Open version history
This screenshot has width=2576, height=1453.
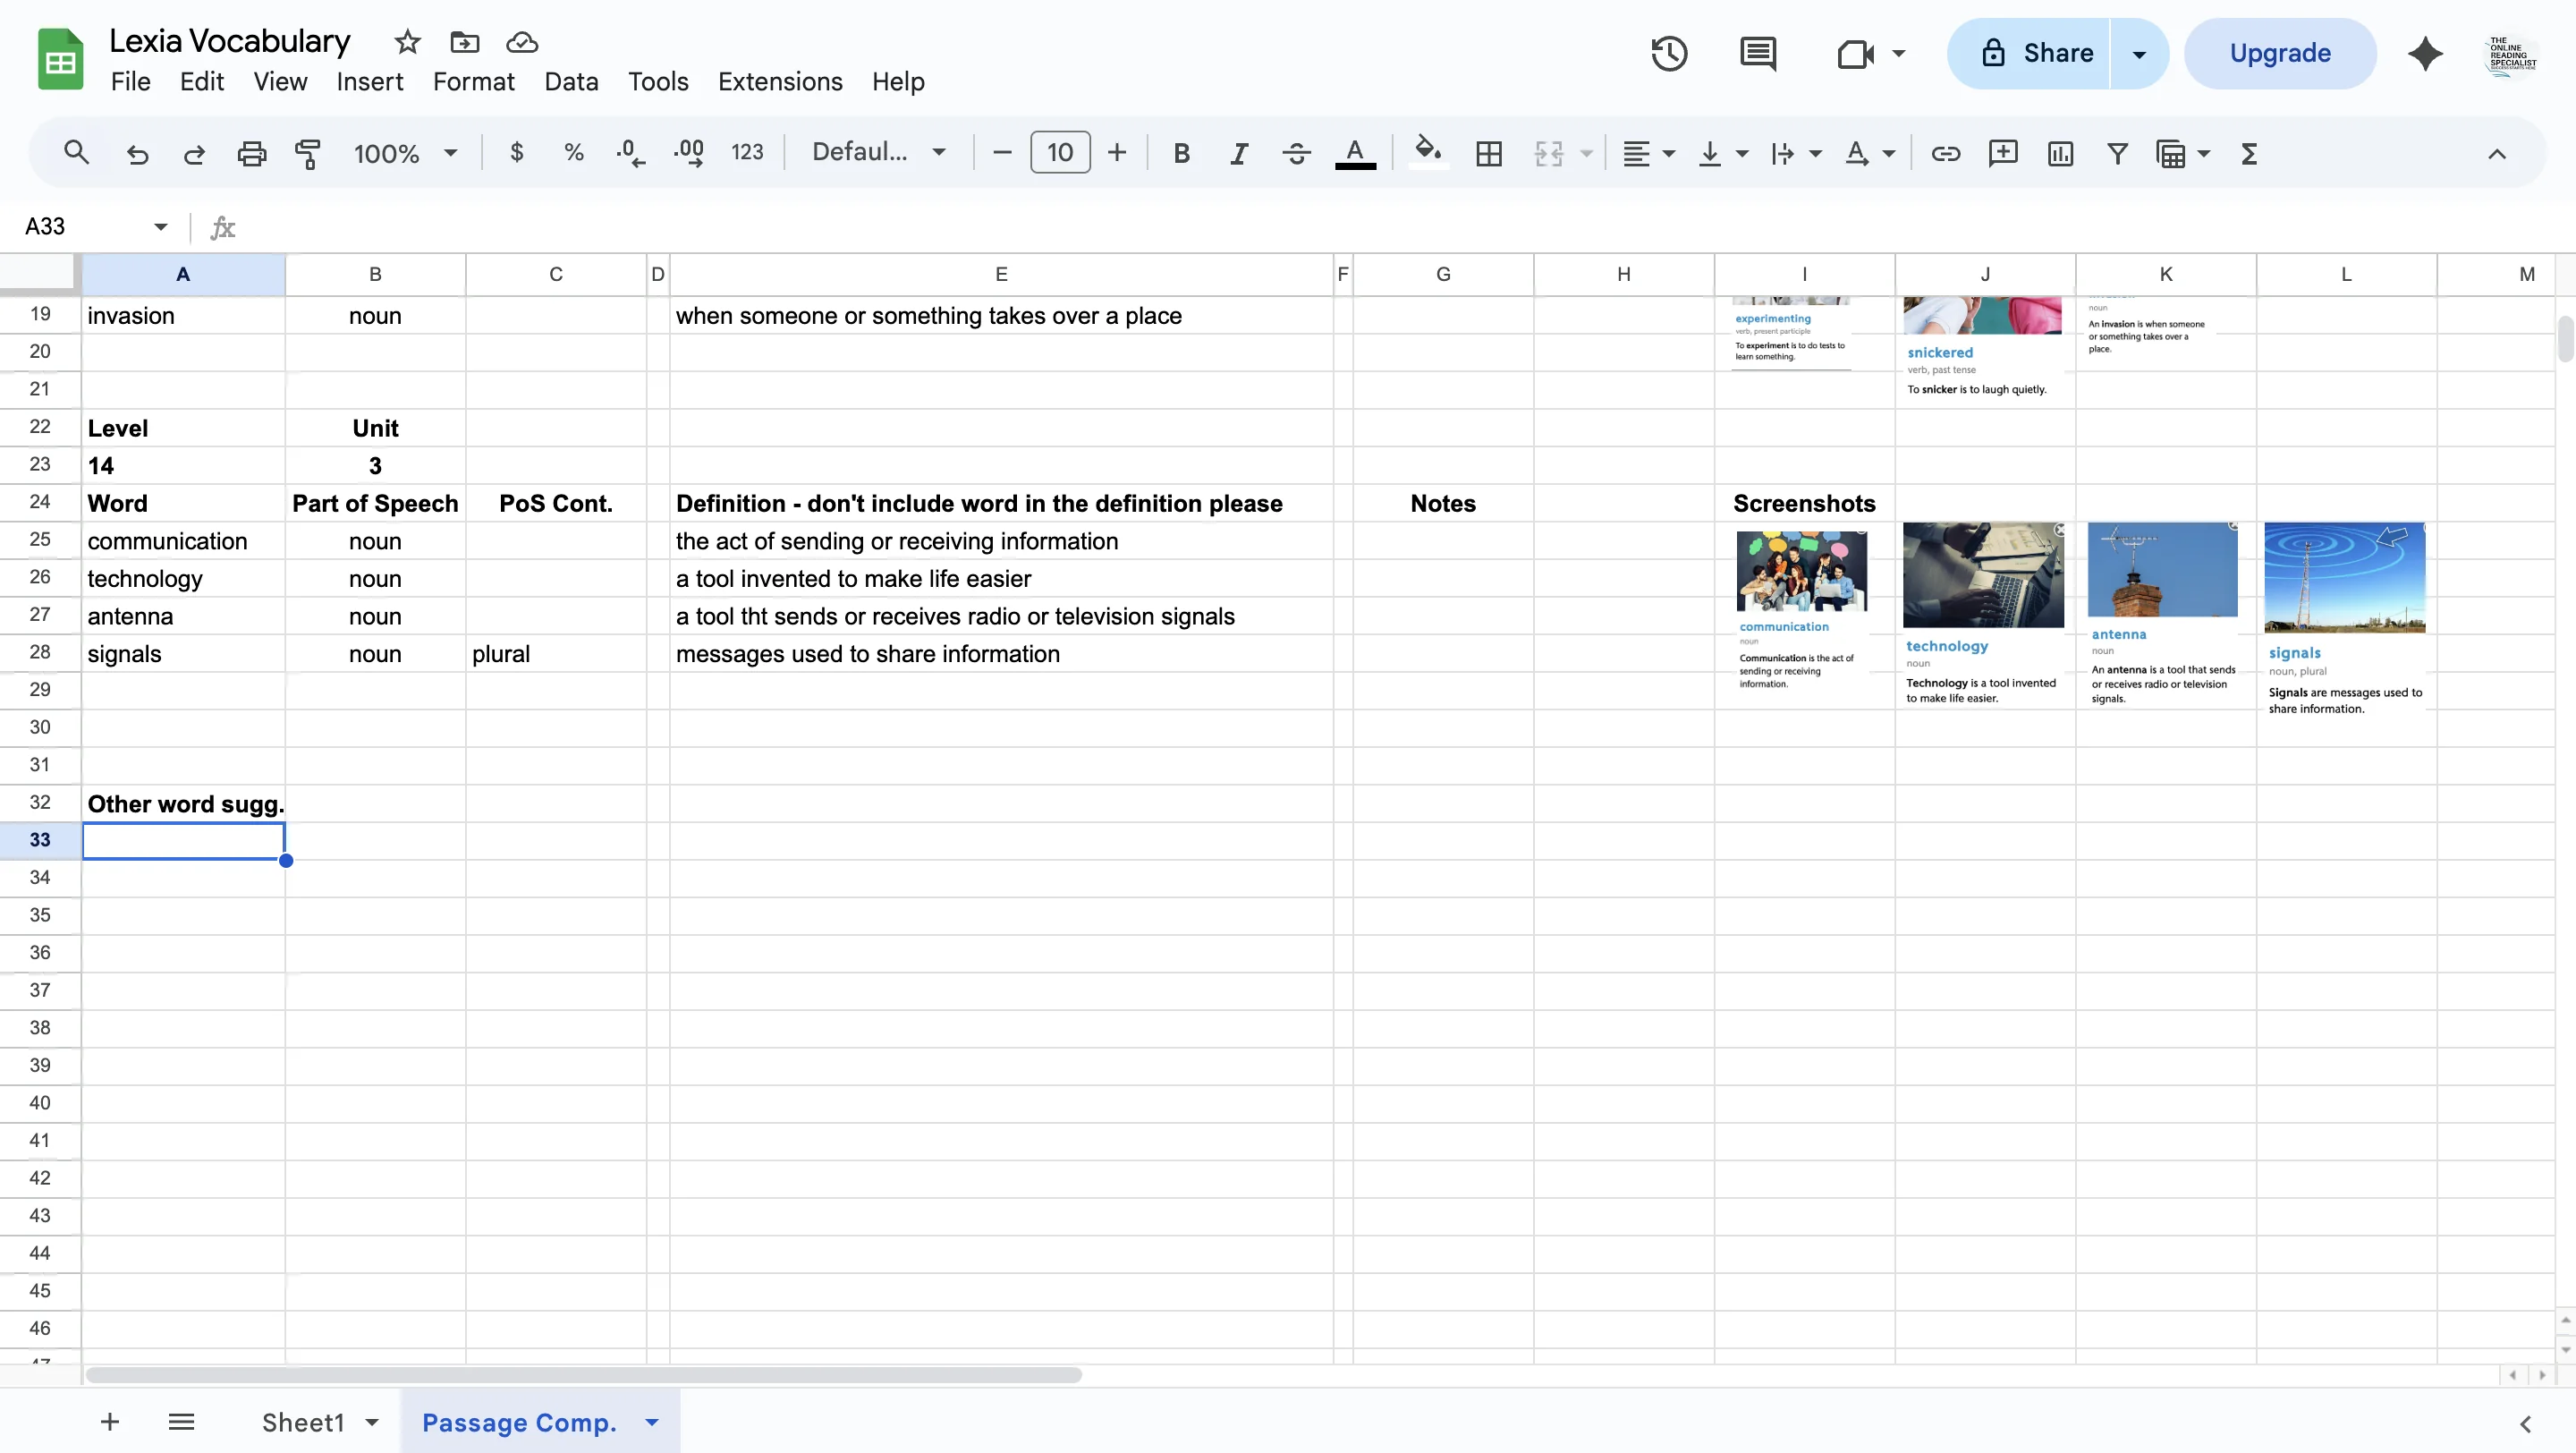click(x=1668, y=53)
